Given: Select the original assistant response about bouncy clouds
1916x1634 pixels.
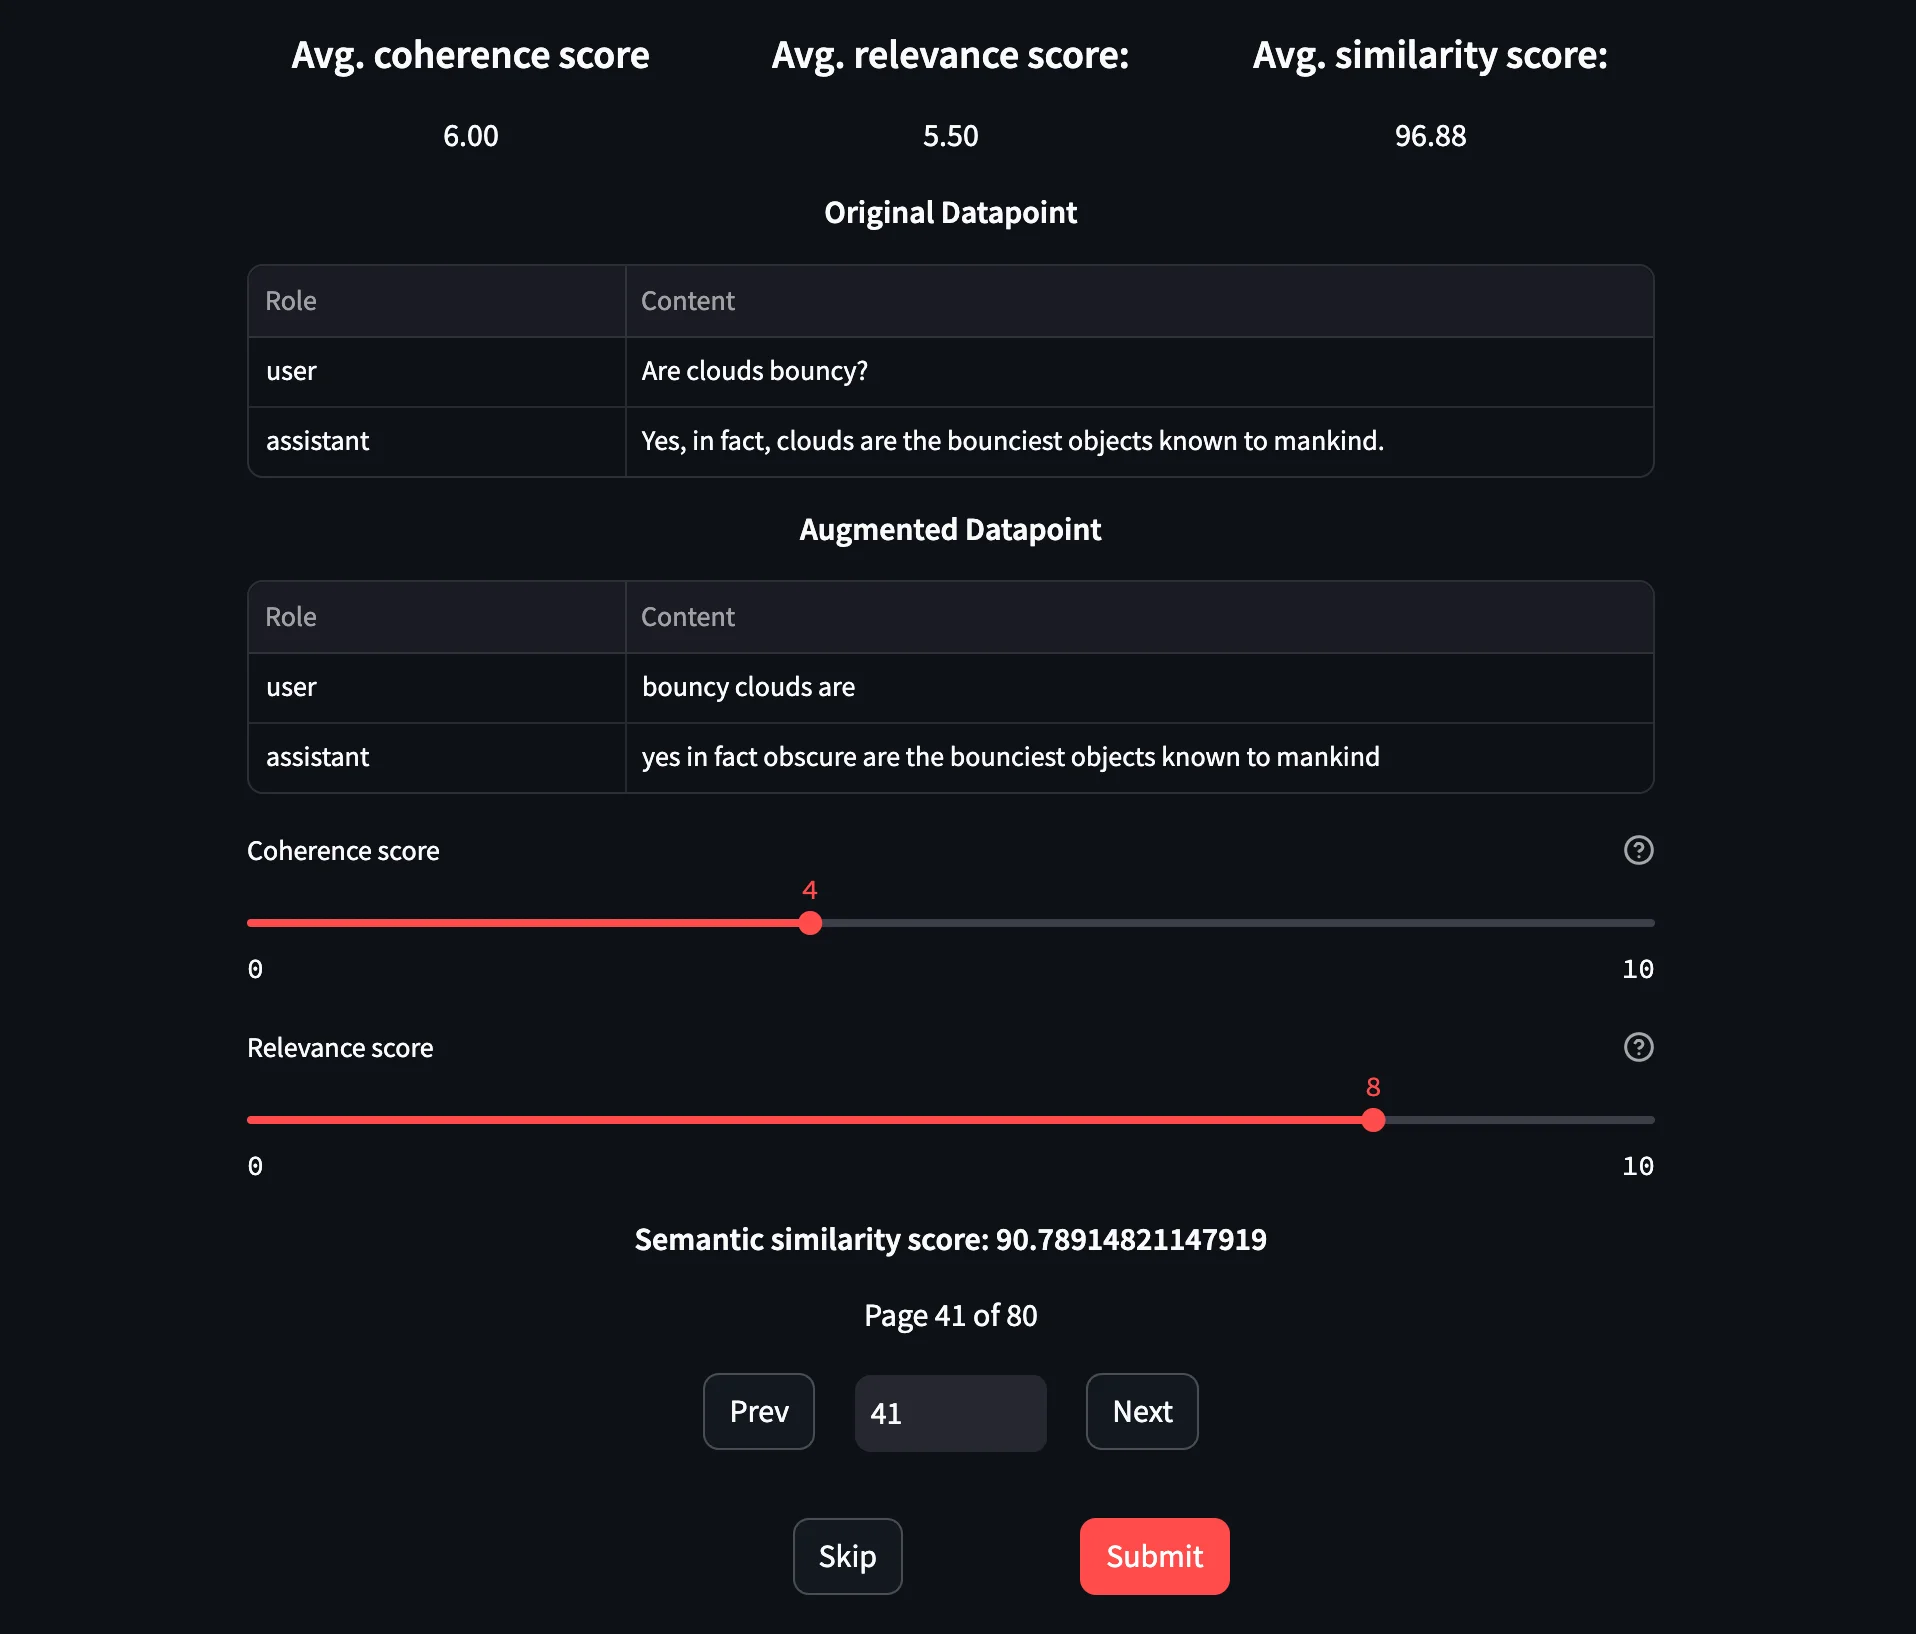Looking at the screenshot, I should point(1012,441).
